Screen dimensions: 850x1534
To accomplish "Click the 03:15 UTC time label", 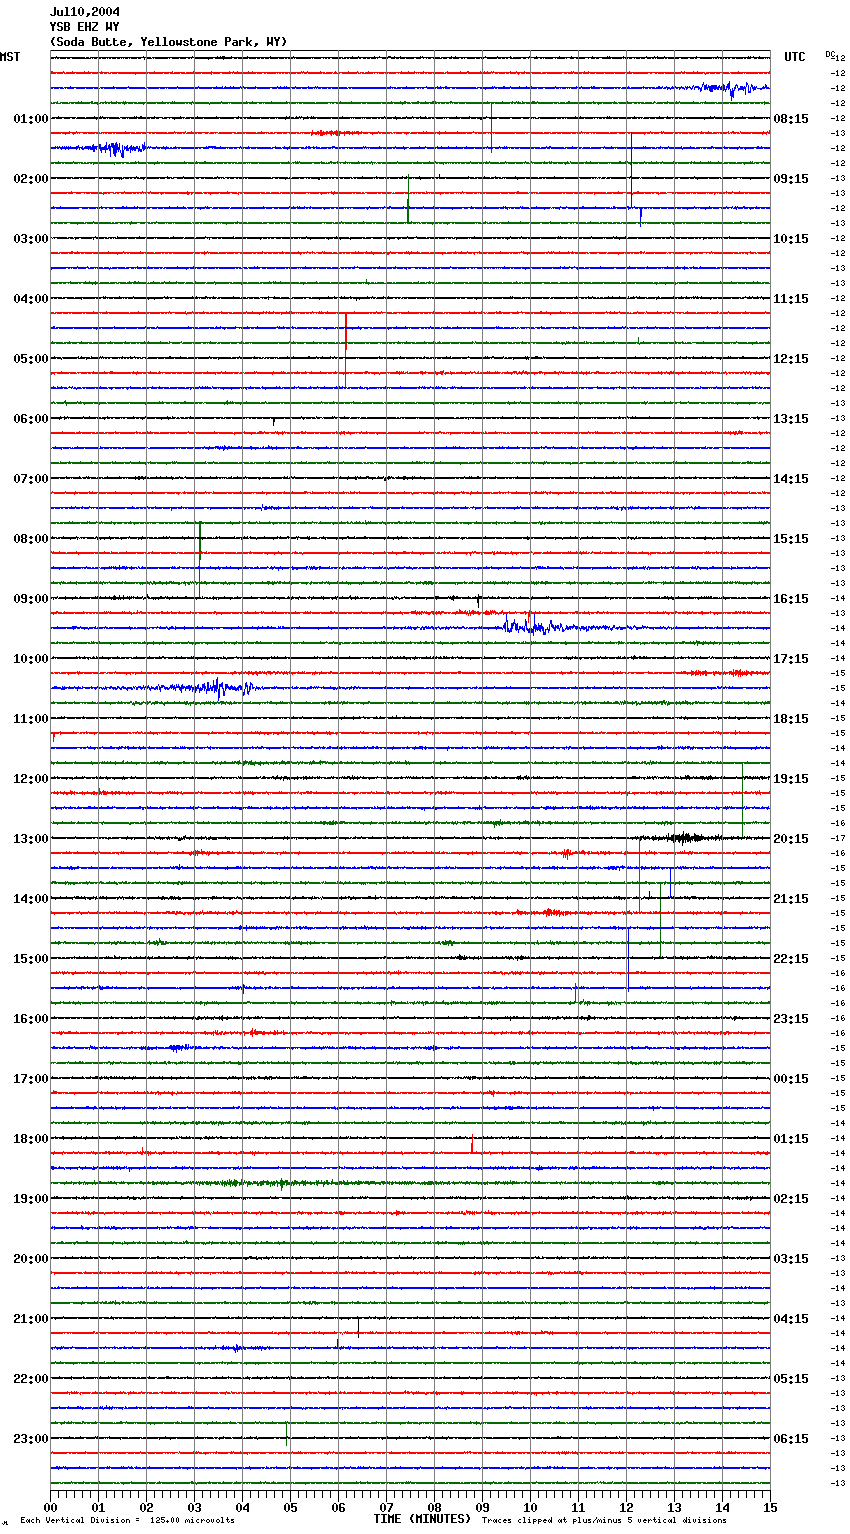I will (x=791, y=1259).
